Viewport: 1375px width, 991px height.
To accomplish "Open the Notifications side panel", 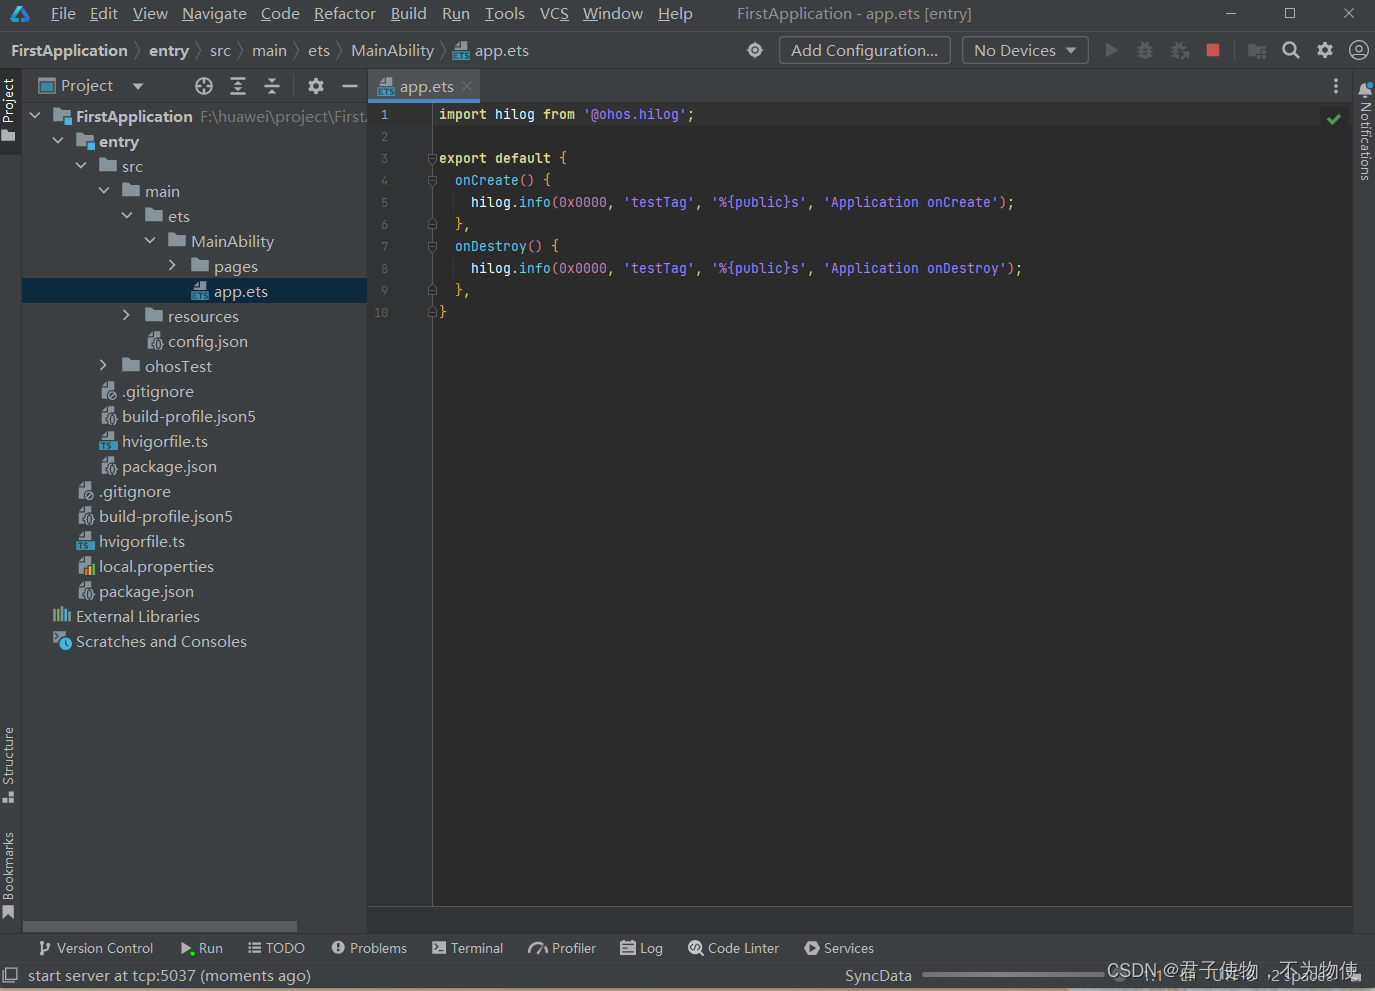I will tap(1365, 132).
